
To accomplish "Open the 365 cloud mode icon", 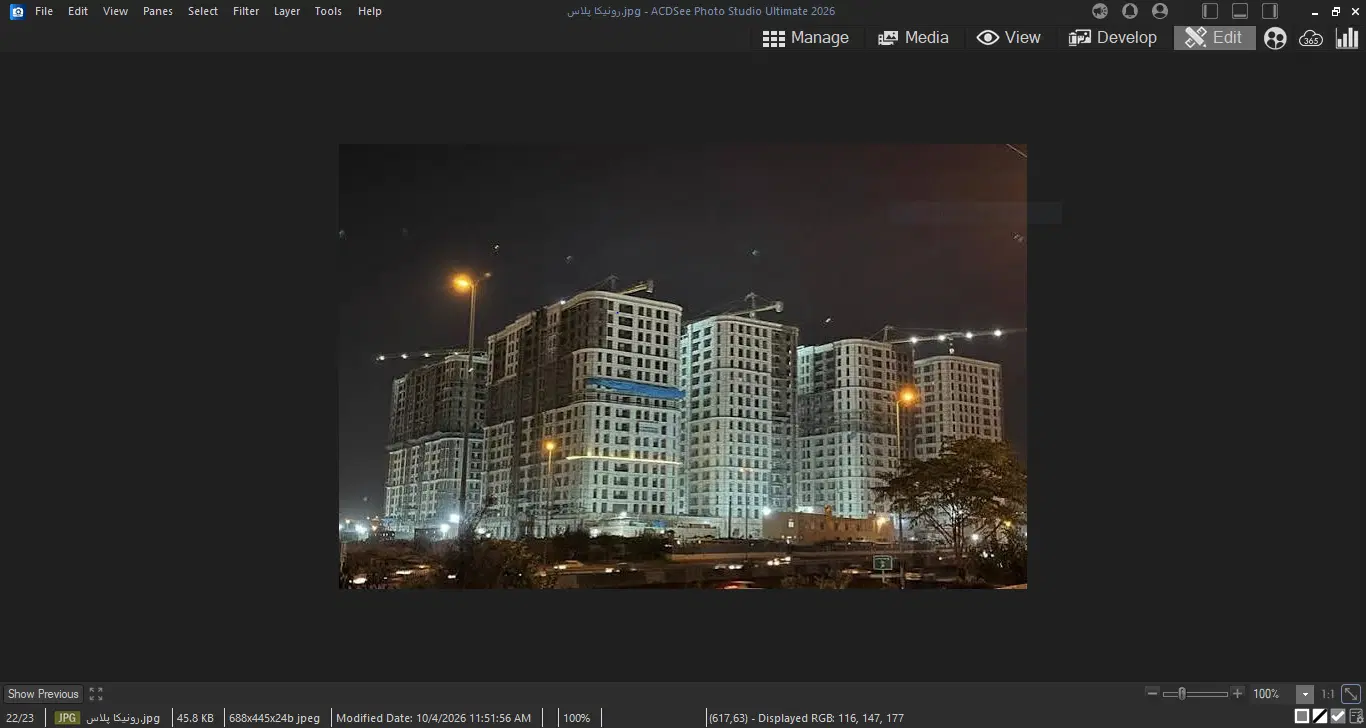I will point(1311,38).
